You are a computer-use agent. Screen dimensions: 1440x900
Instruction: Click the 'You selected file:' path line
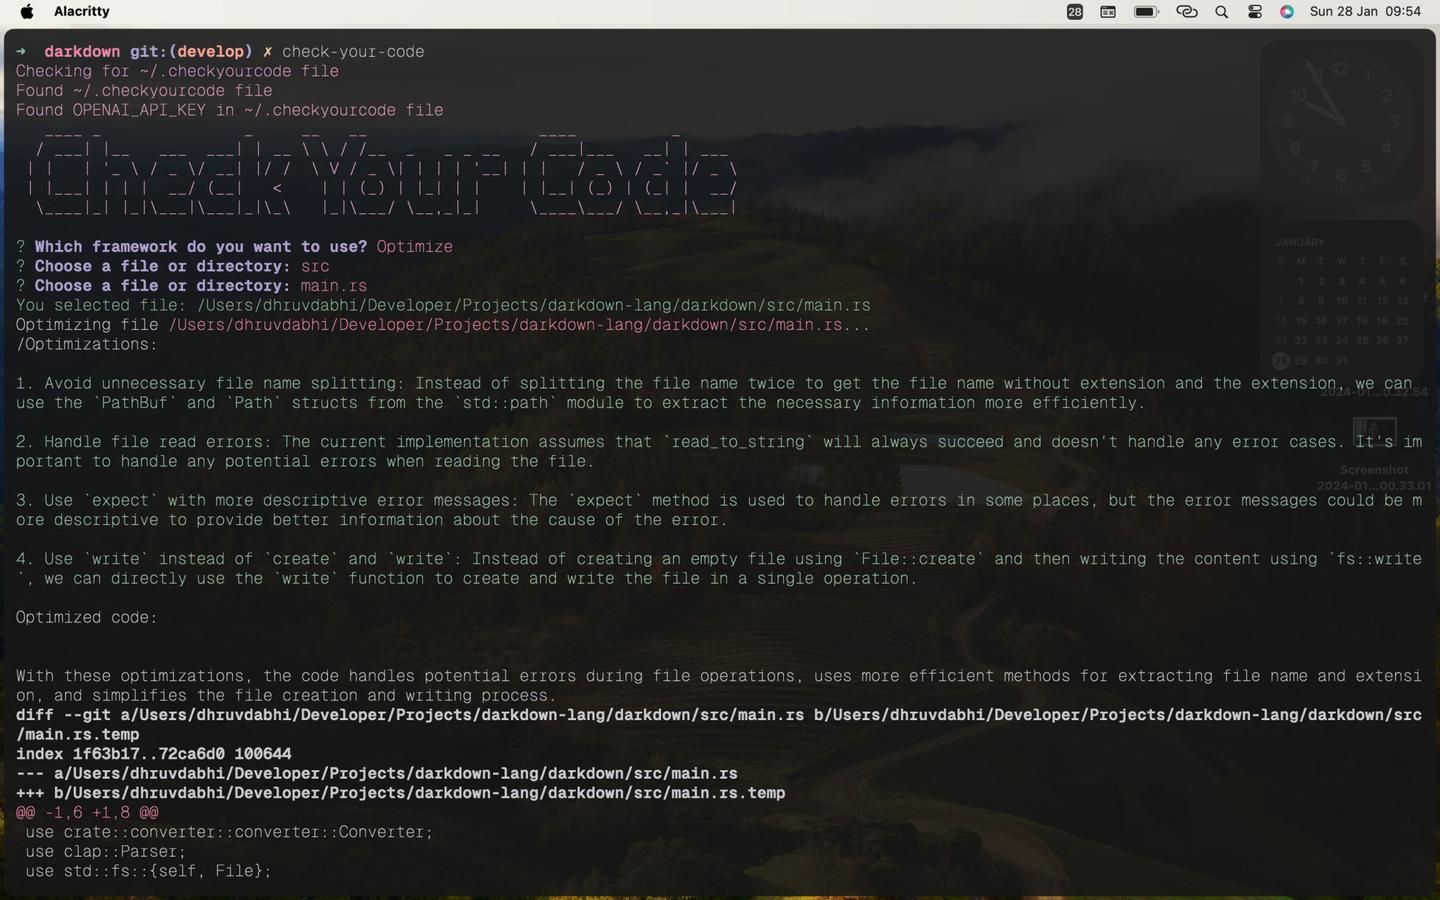443,305
